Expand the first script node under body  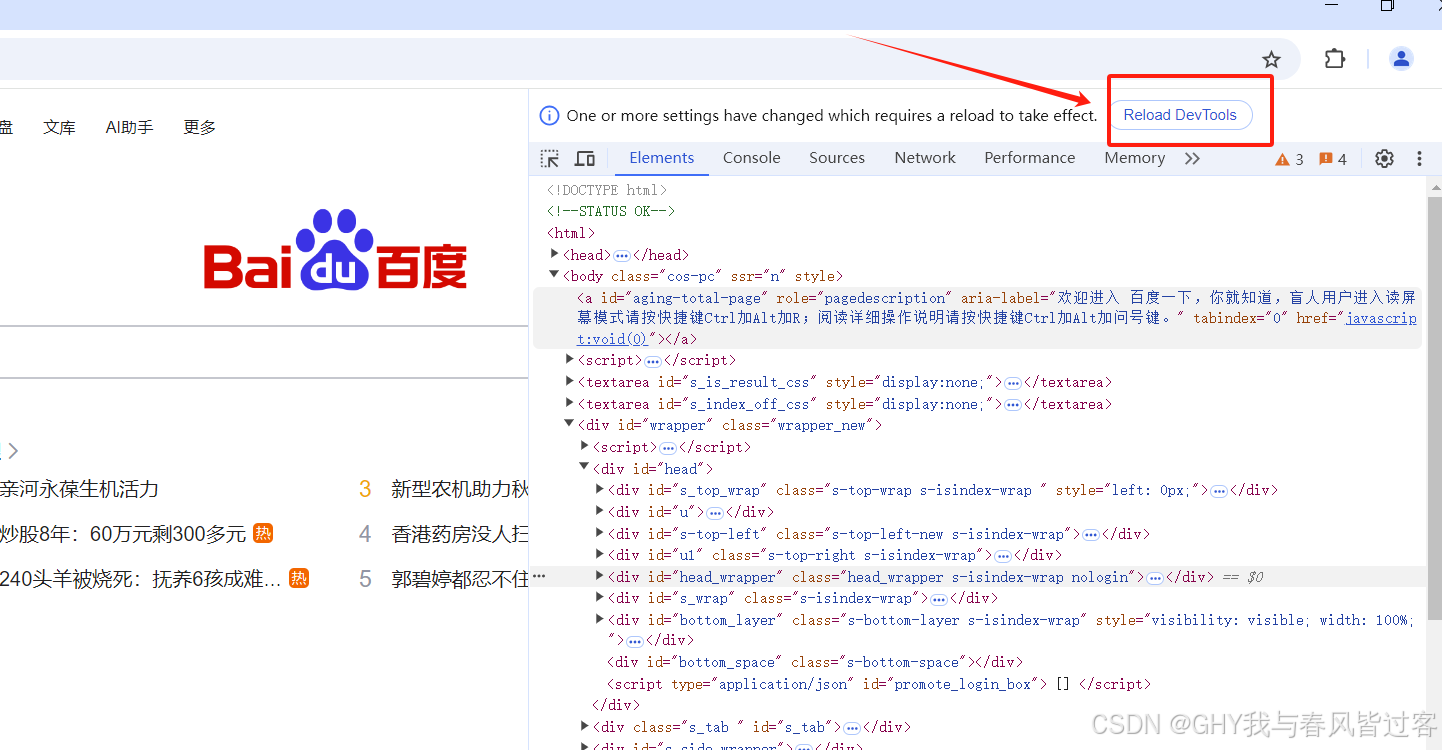(570, 359)
